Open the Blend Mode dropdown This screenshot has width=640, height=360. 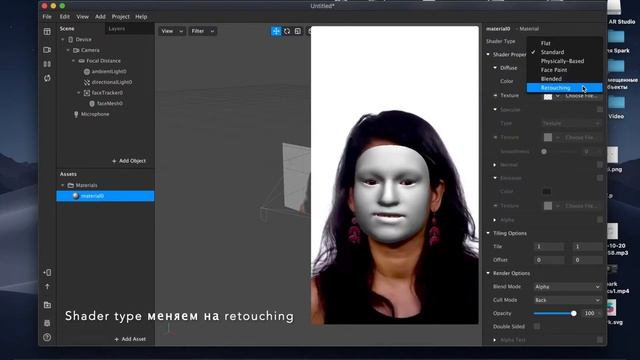pyautogui.click(x=567, y=287)
